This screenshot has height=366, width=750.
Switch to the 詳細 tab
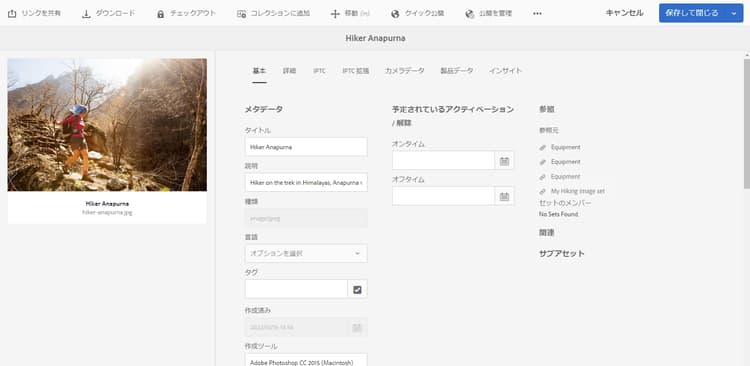289,71
